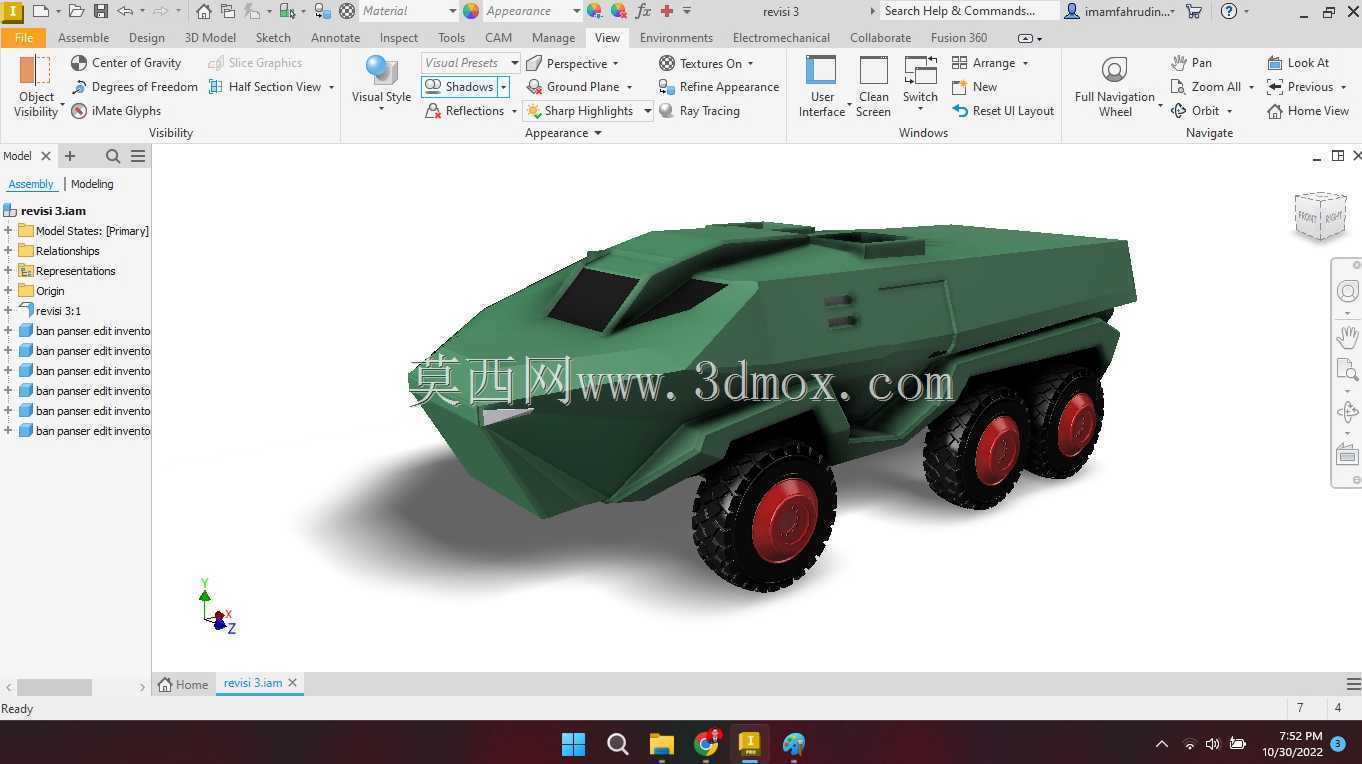Click Zoom All tool
The image size is (1362, 764).
pos(1206,87)
